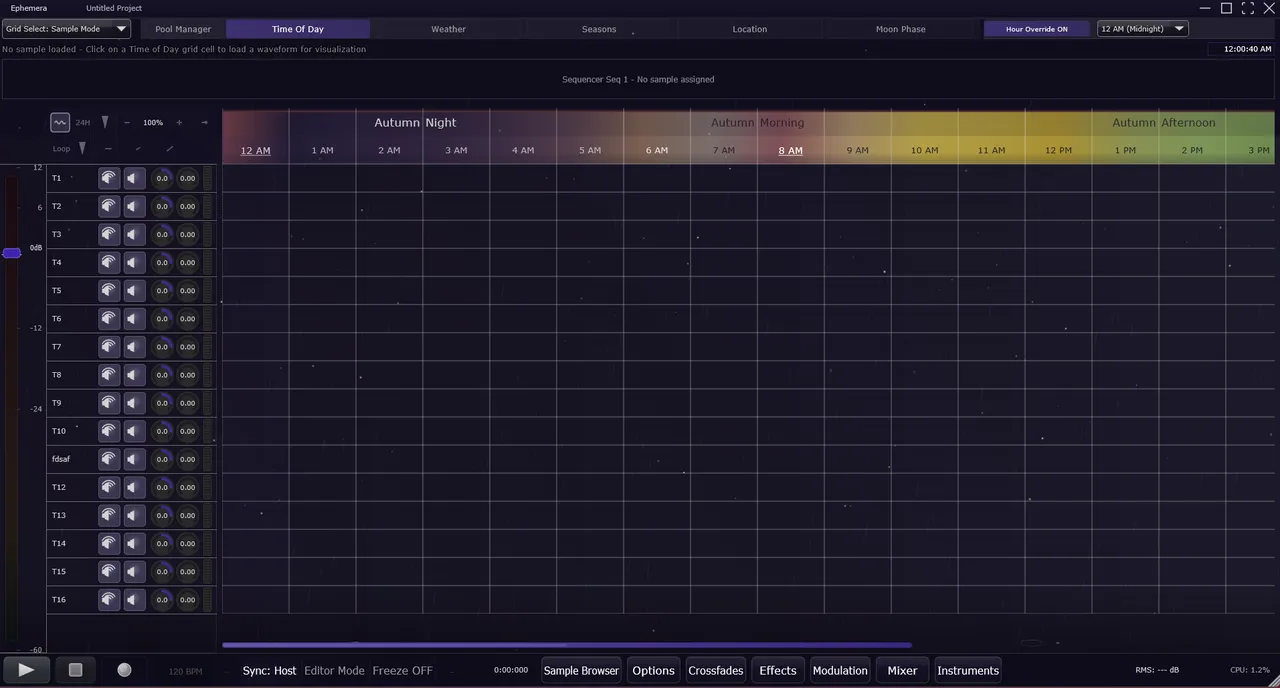Solo track T3 with its speaker button

[x=108, y=234]
